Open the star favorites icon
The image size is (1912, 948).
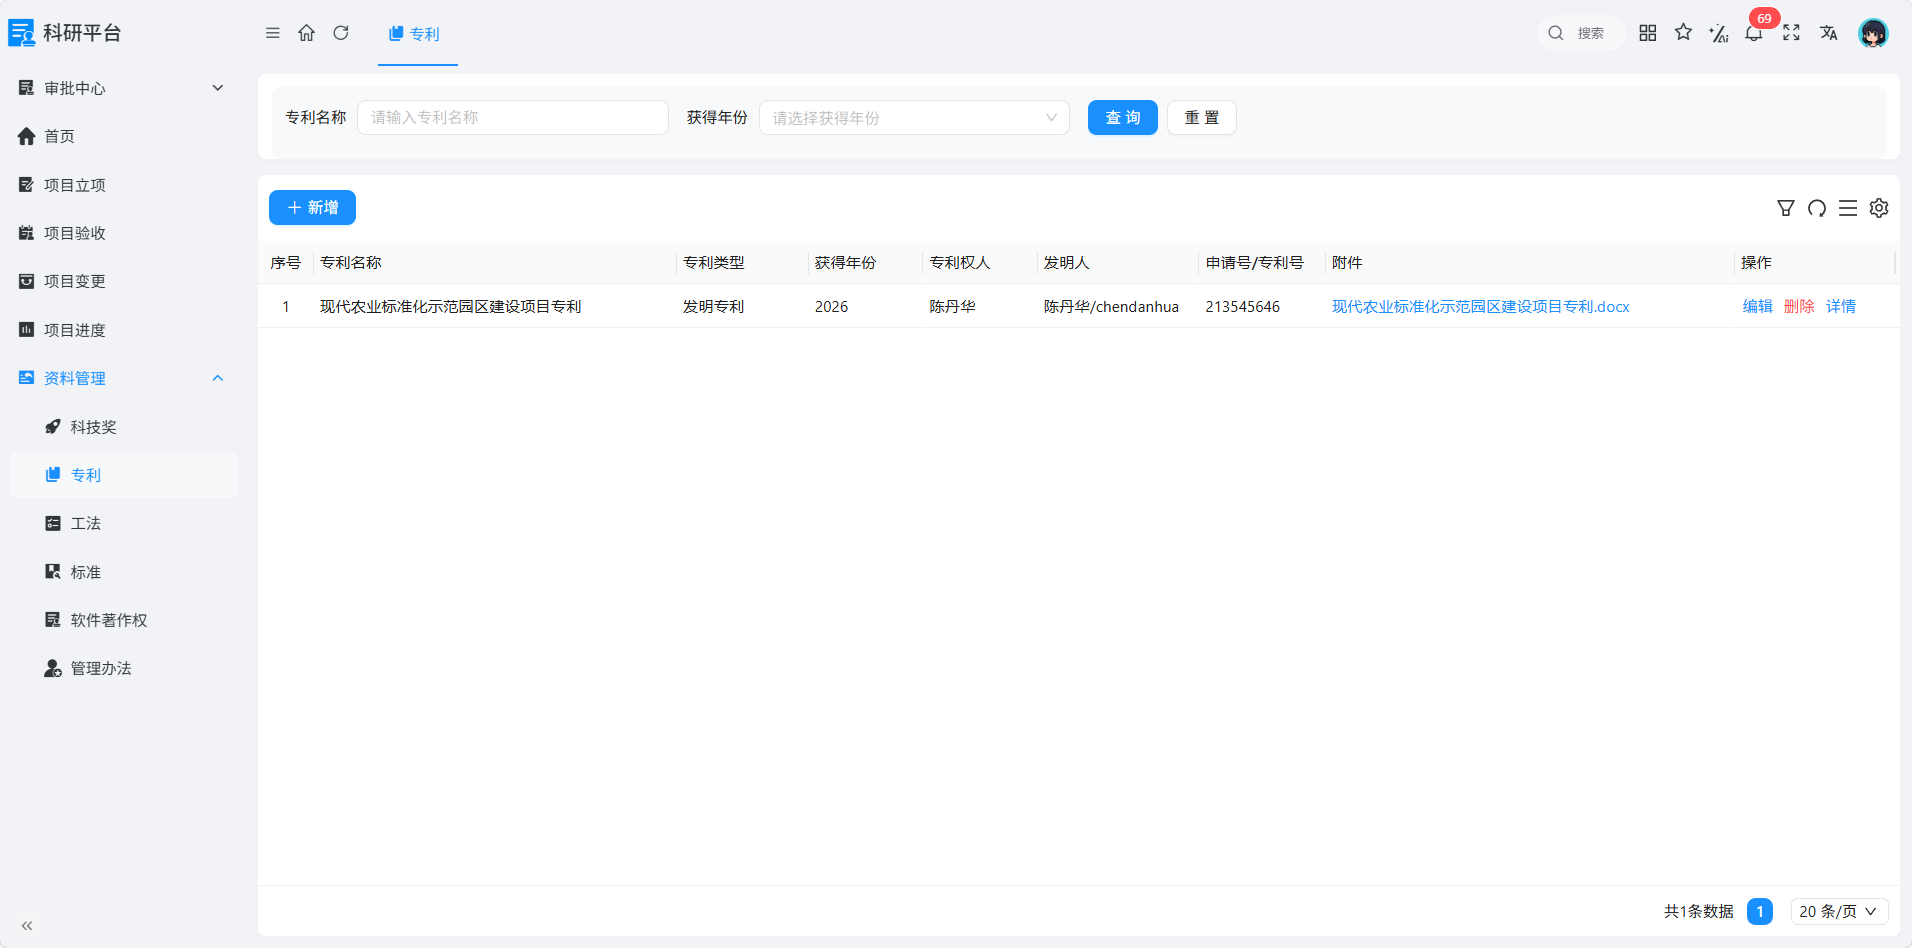[x=1684, y=33]
